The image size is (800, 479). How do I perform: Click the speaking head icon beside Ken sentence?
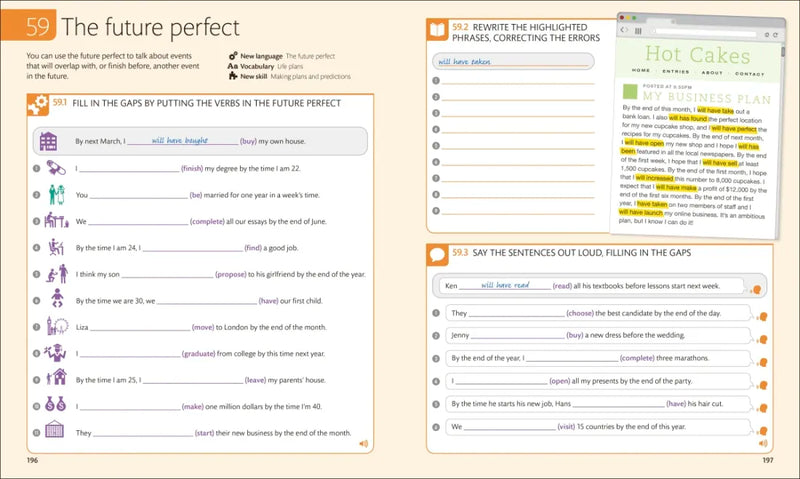[759, 289]
